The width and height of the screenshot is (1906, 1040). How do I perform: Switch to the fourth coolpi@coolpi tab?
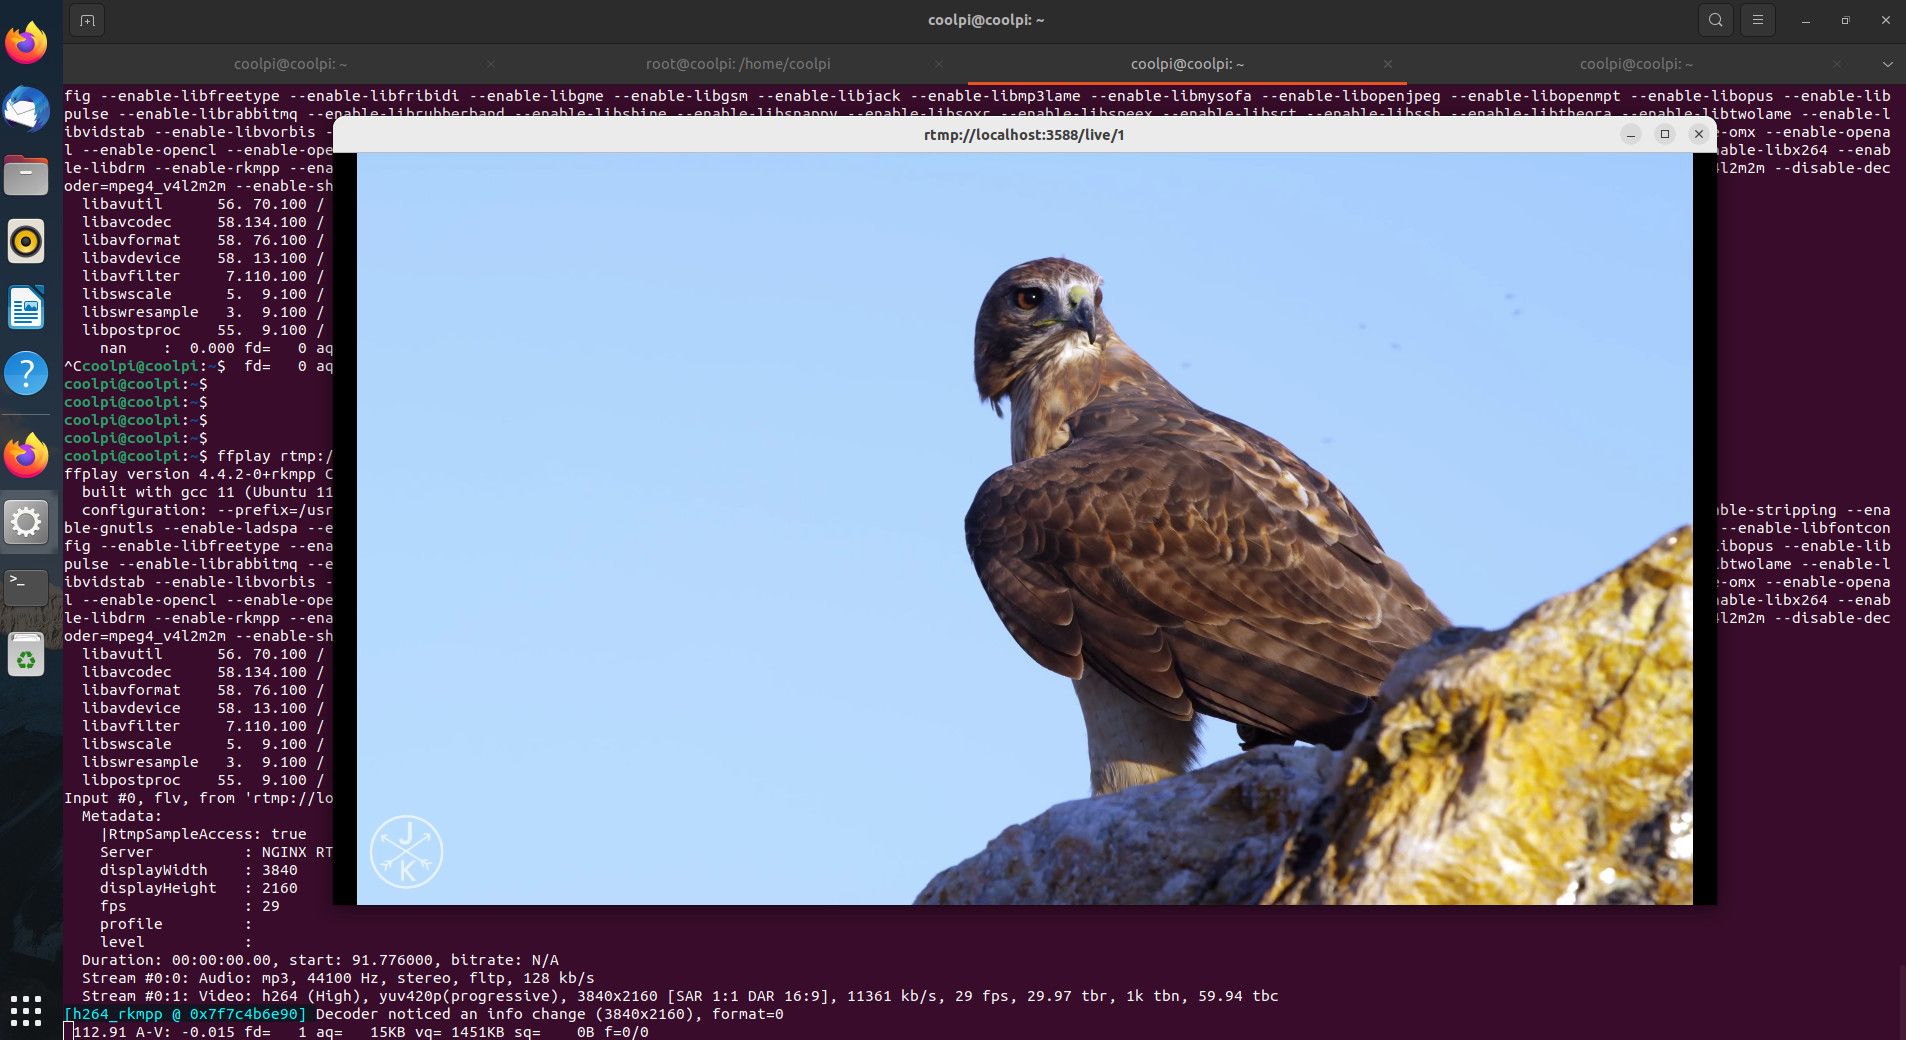pyautogui.click(x=1636, y=64)
